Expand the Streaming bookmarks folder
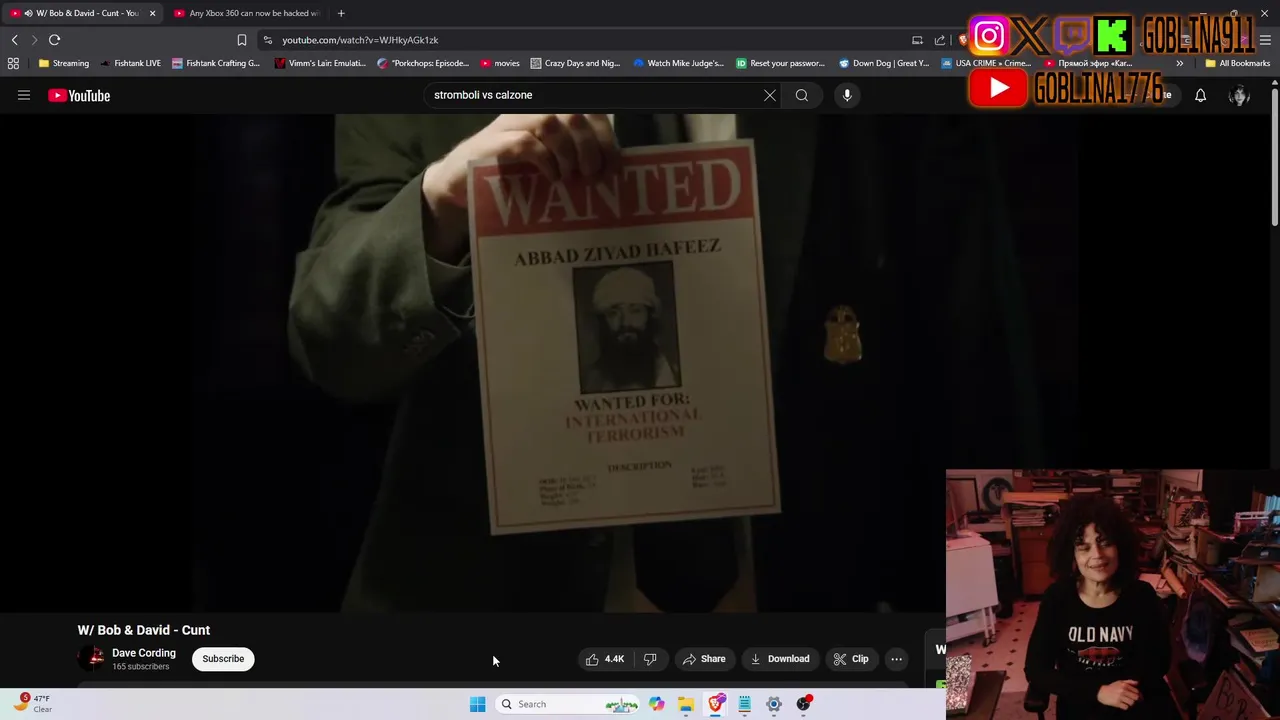 [64, 63]
